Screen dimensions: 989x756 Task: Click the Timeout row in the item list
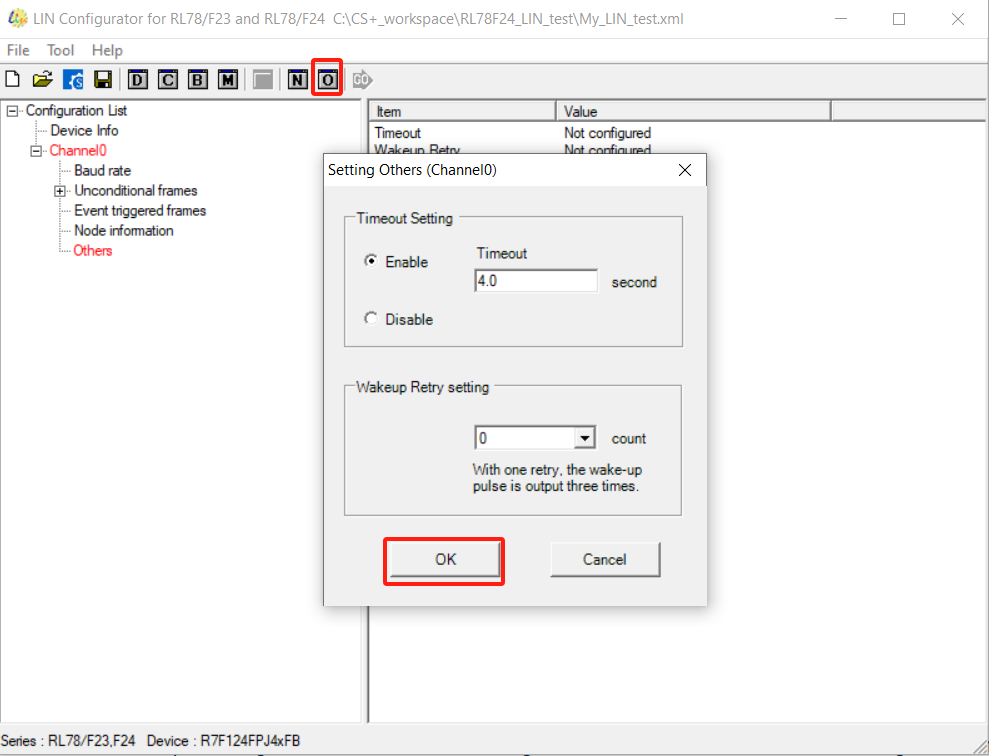[397, 133]
